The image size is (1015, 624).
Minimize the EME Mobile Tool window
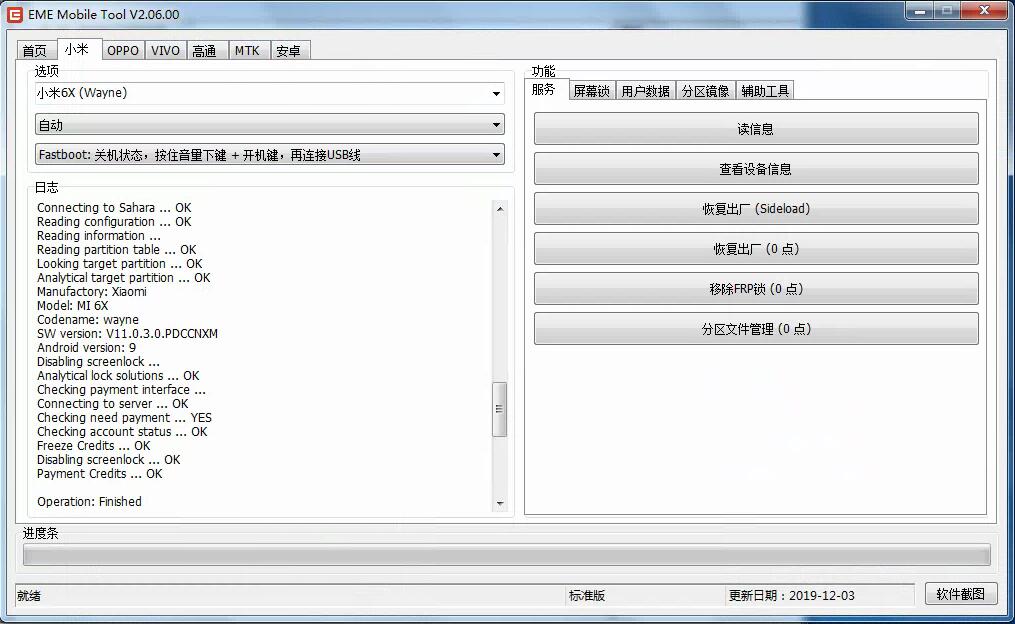[x=919, y=10]
